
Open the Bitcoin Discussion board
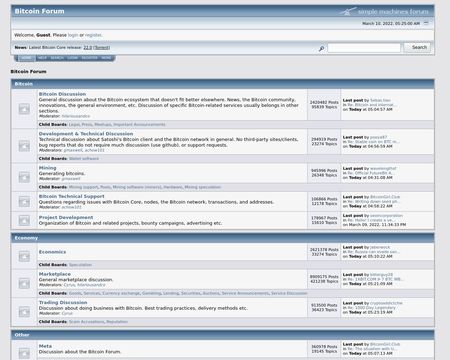62,94
